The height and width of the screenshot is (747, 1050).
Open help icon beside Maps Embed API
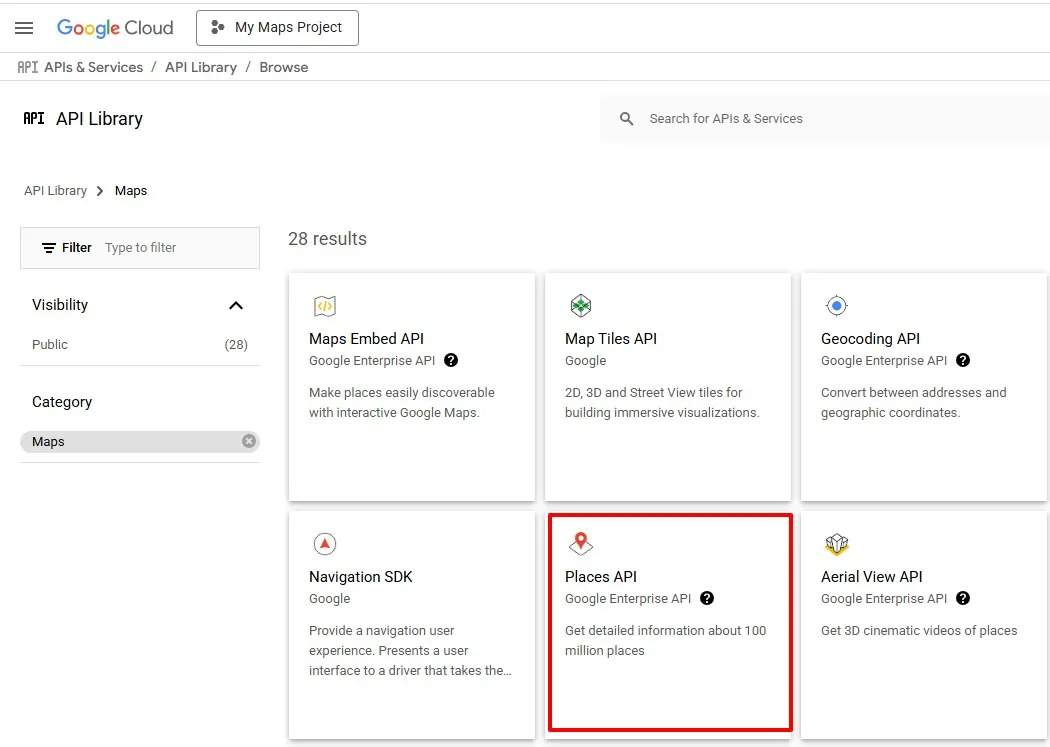[451, 361]
